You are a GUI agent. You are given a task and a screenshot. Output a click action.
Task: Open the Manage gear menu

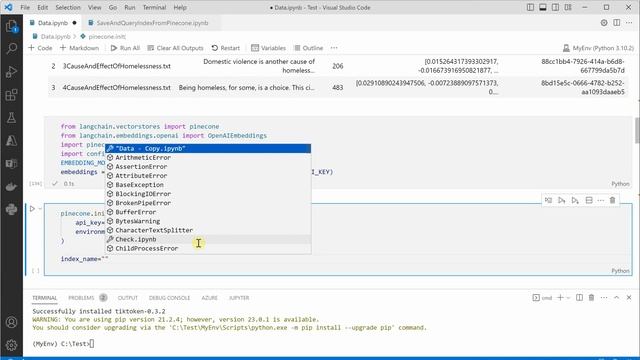tap(11, 345)
